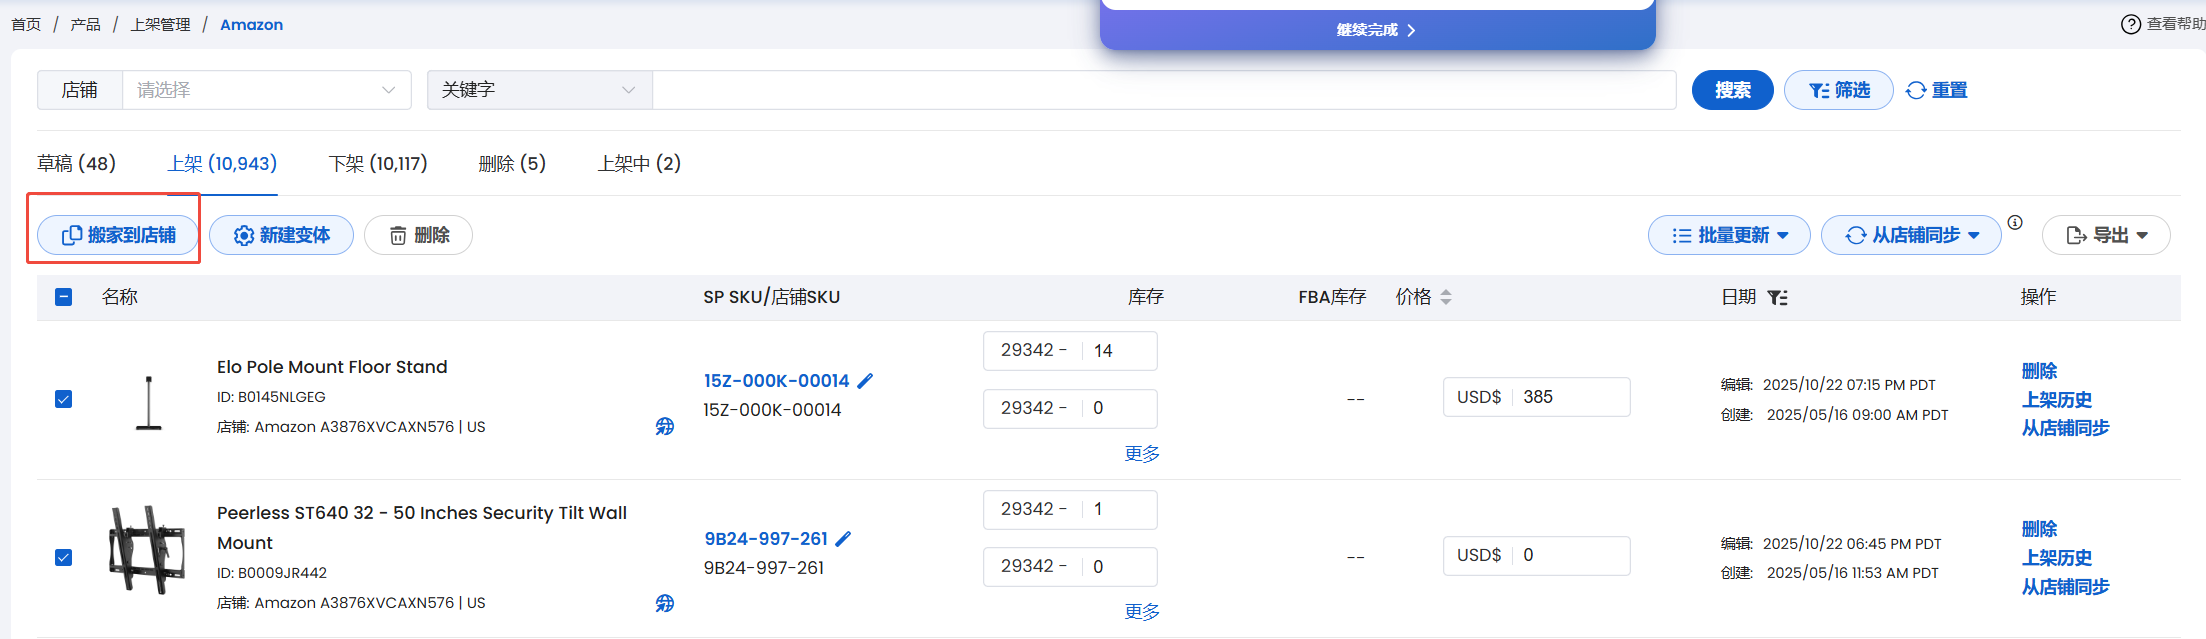Viewport: 2206px width, 639px height.
Task: Toggle the select-all checkbox in table header
Action: [x=64, y=297]
